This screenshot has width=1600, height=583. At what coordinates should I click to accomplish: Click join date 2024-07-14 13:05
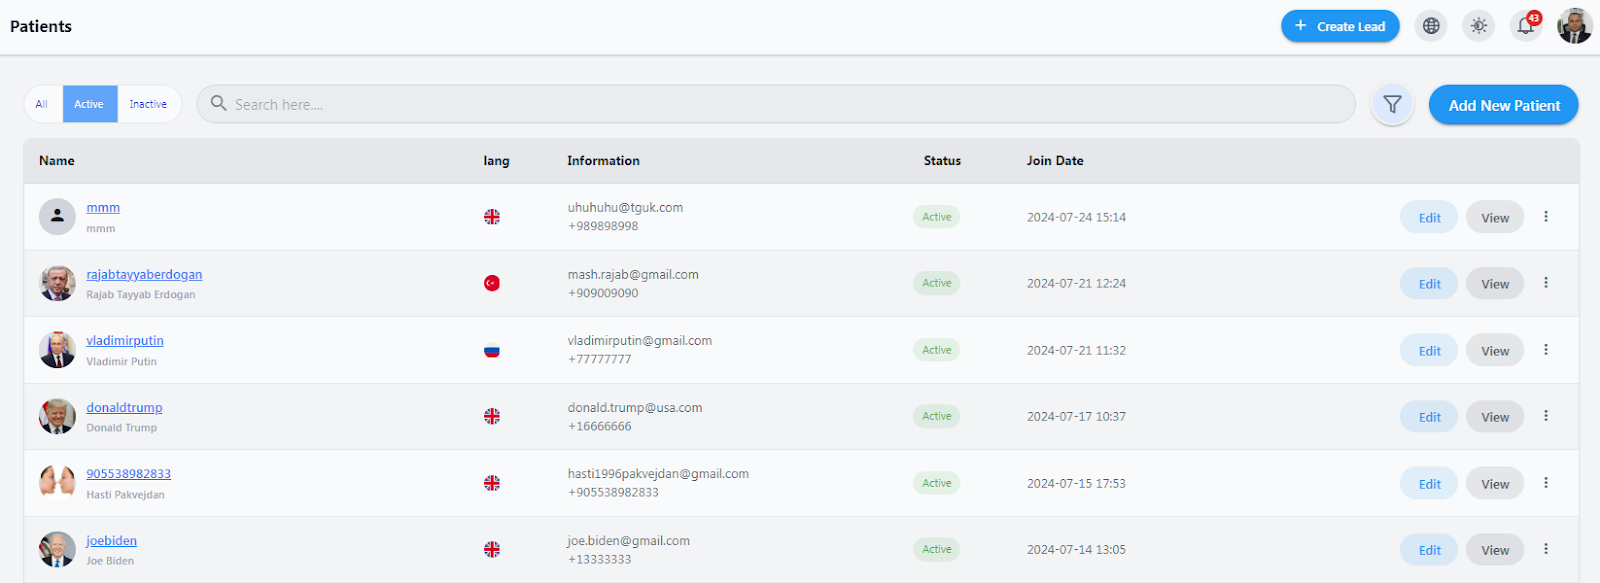(1076, 549)
